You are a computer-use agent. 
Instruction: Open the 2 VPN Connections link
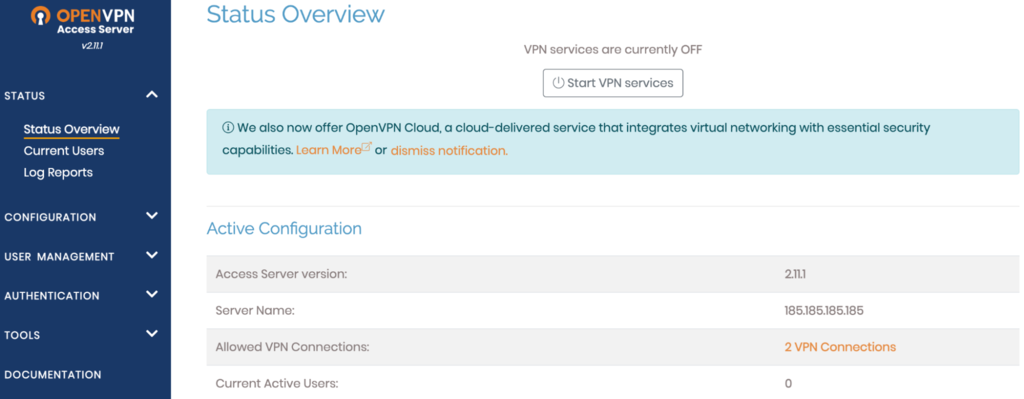pyautogui.click(x=840, y=347)
